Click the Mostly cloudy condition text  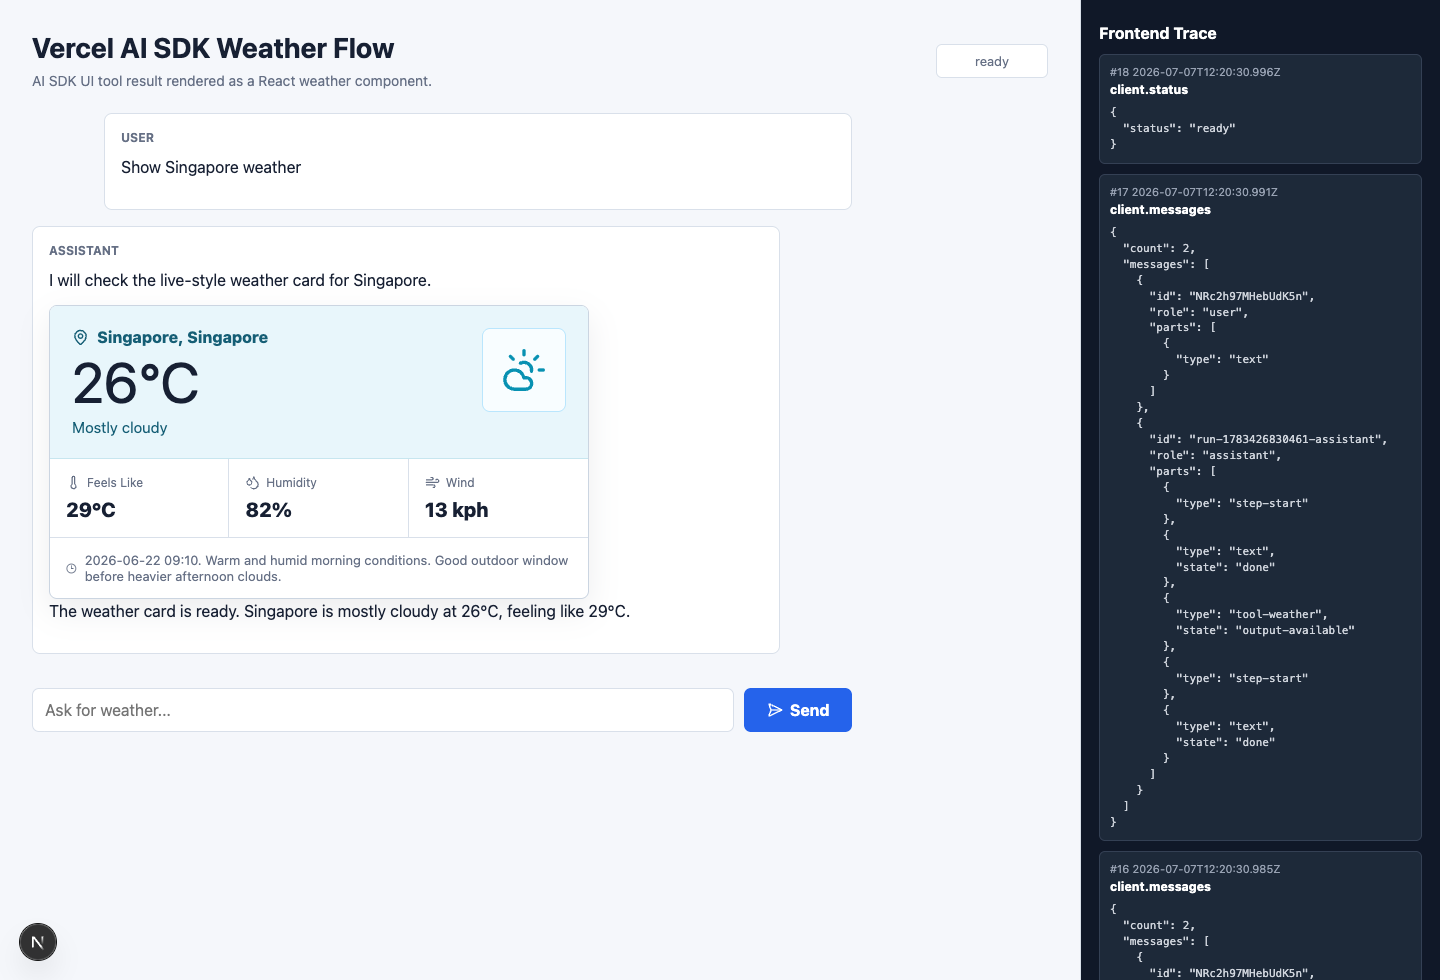[120, 428]
